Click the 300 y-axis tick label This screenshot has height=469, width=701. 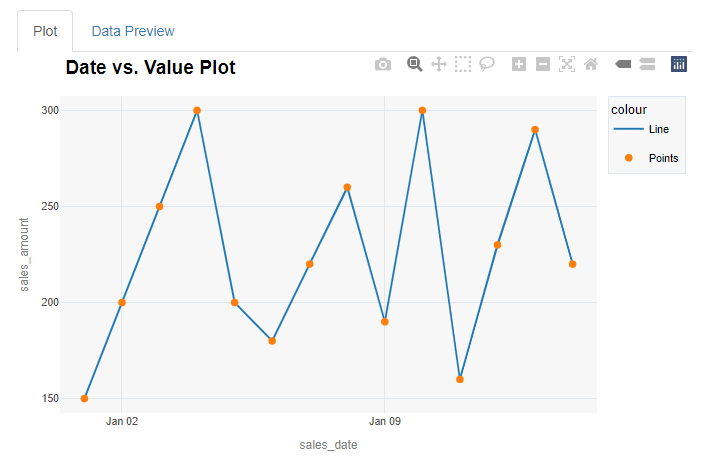50,110
